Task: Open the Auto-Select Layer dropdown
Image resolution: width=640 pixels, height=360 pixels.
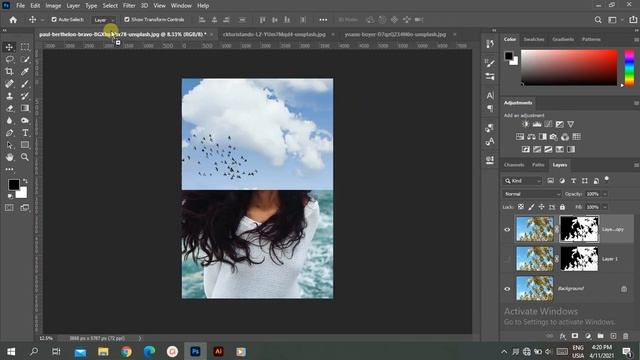Action: click(x=104, y=20)
